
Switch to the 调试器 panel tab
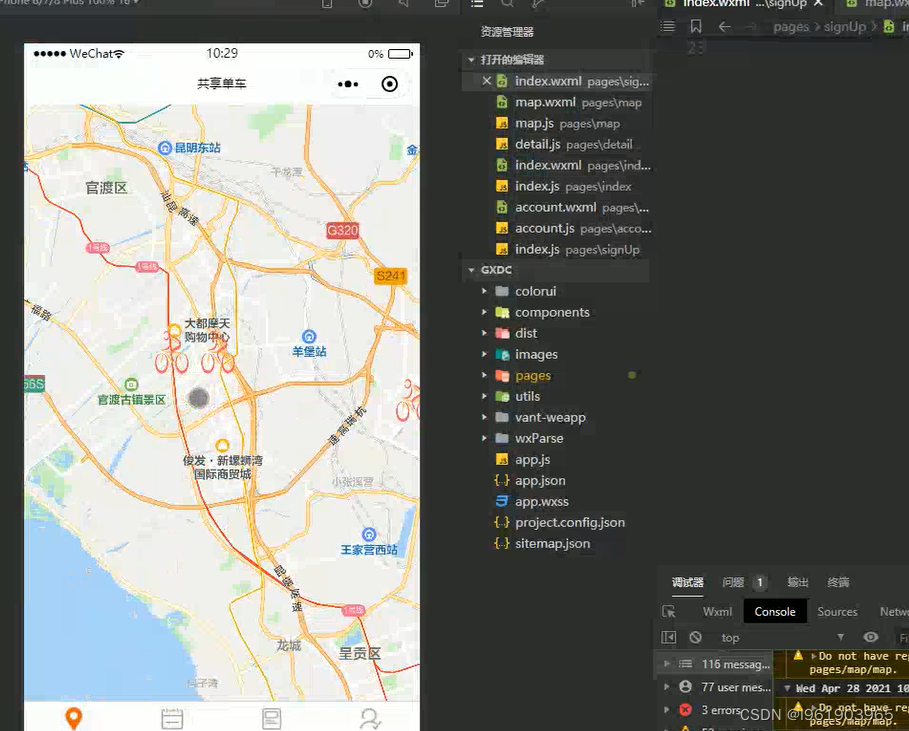click(688, 582)
